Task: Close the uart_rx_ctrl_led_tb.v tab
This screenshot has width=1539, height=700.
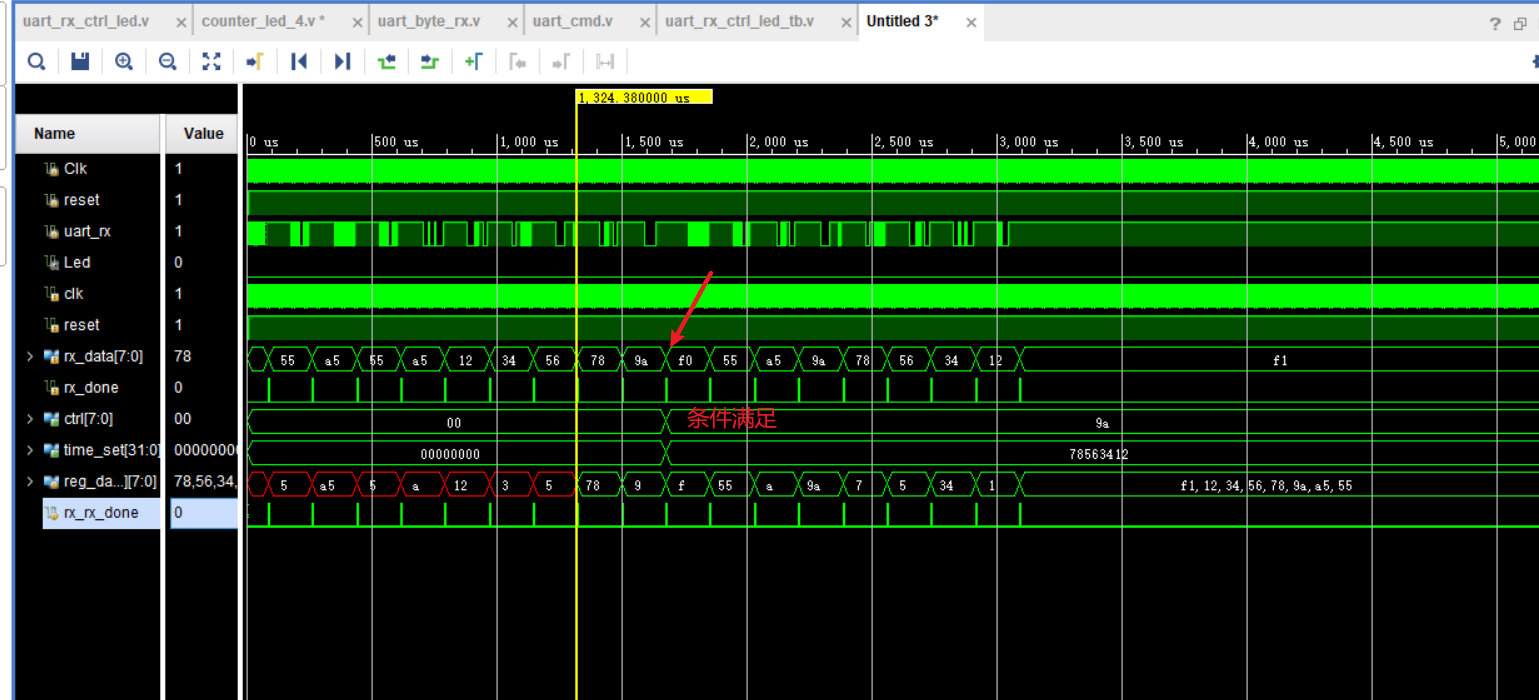Action: point(844,22)
